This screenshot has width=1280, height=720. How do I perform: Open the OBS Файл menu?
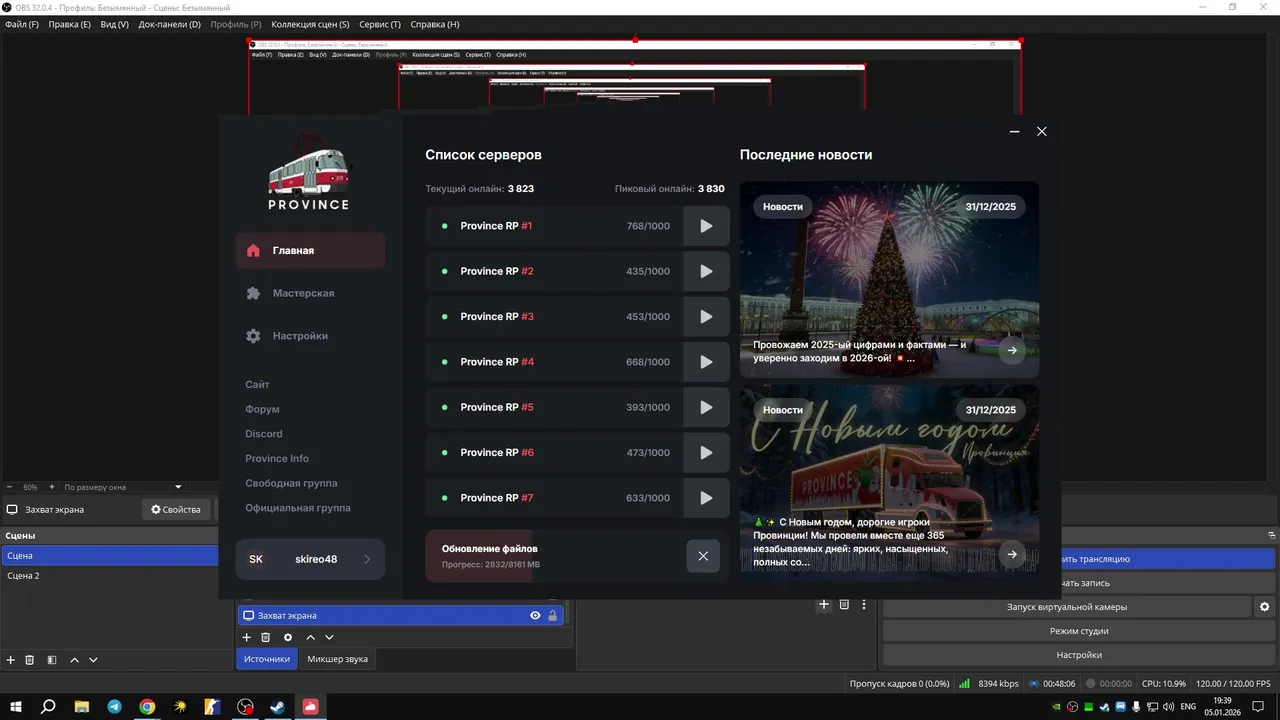(x=22, y=24)
